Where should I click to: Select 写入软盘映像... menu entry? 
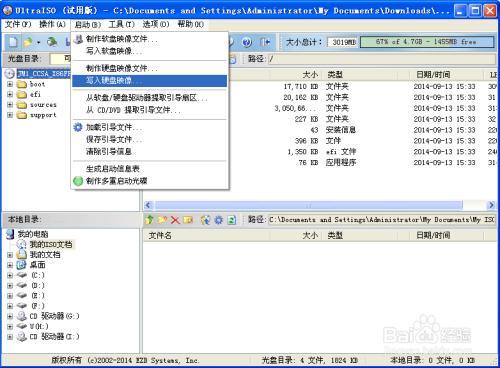(x=150, y=51)
